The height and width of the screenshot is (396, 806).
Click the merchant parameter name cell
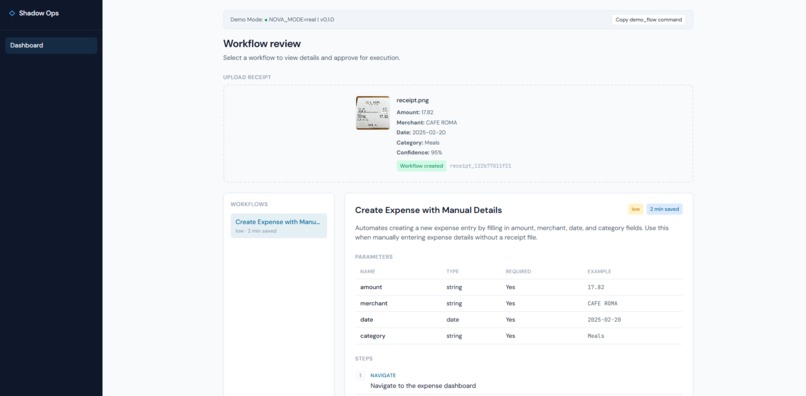(x=374, y=303)
